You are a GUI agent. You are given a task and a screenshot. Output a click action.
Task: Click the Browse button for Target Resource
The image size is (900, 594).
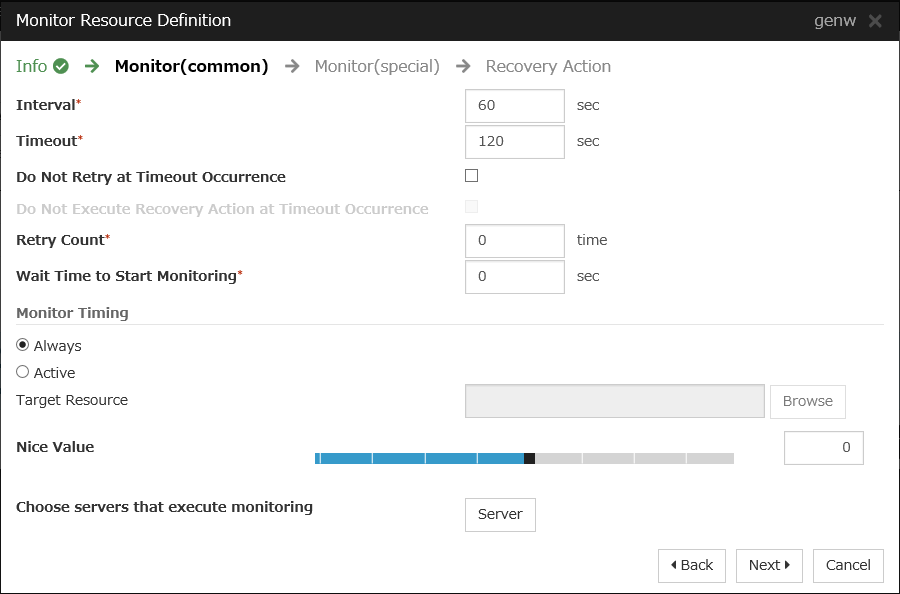(807, 401)
